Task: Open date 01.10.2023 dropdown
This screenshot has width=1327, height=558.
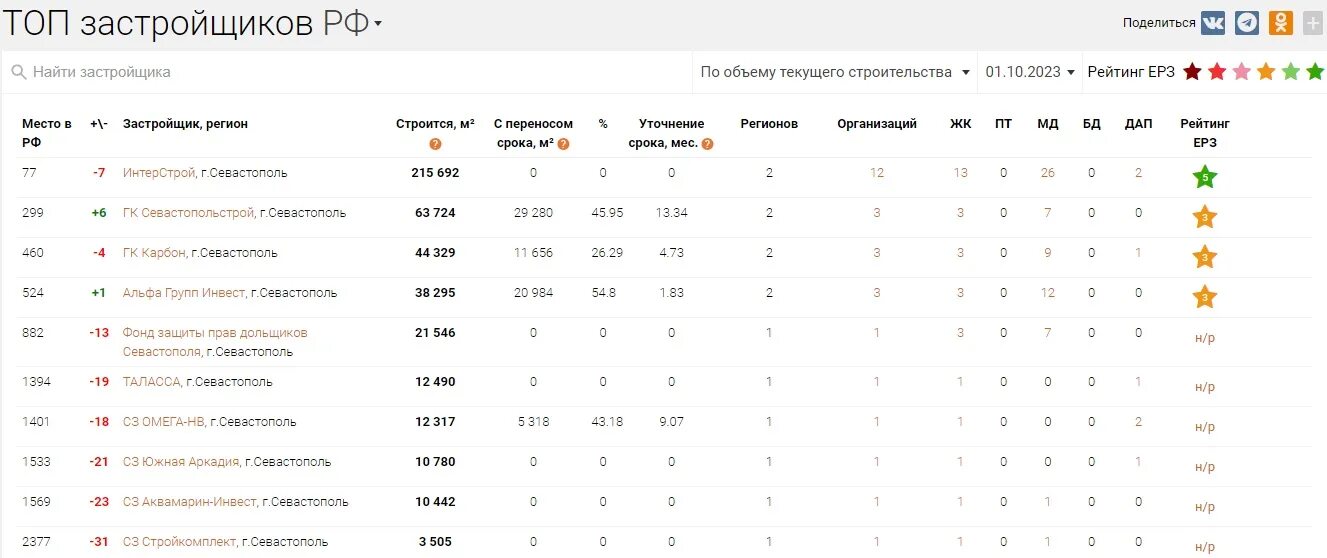Action: click(1030, 72)
